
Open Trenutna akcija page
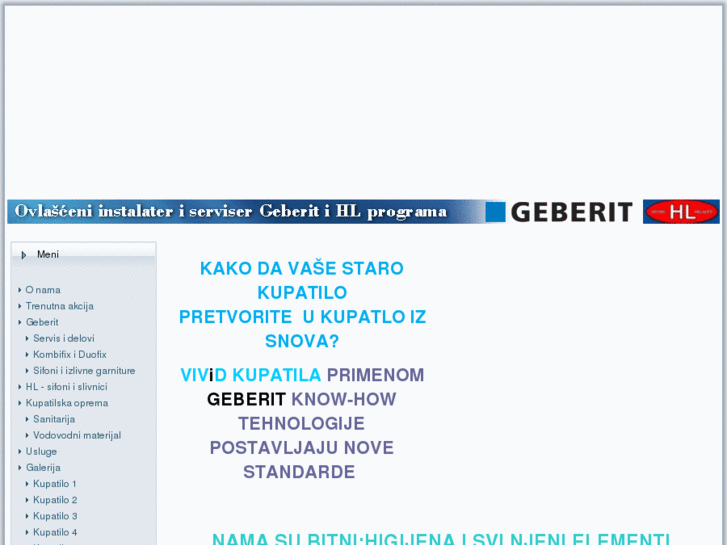click(59, 306)
